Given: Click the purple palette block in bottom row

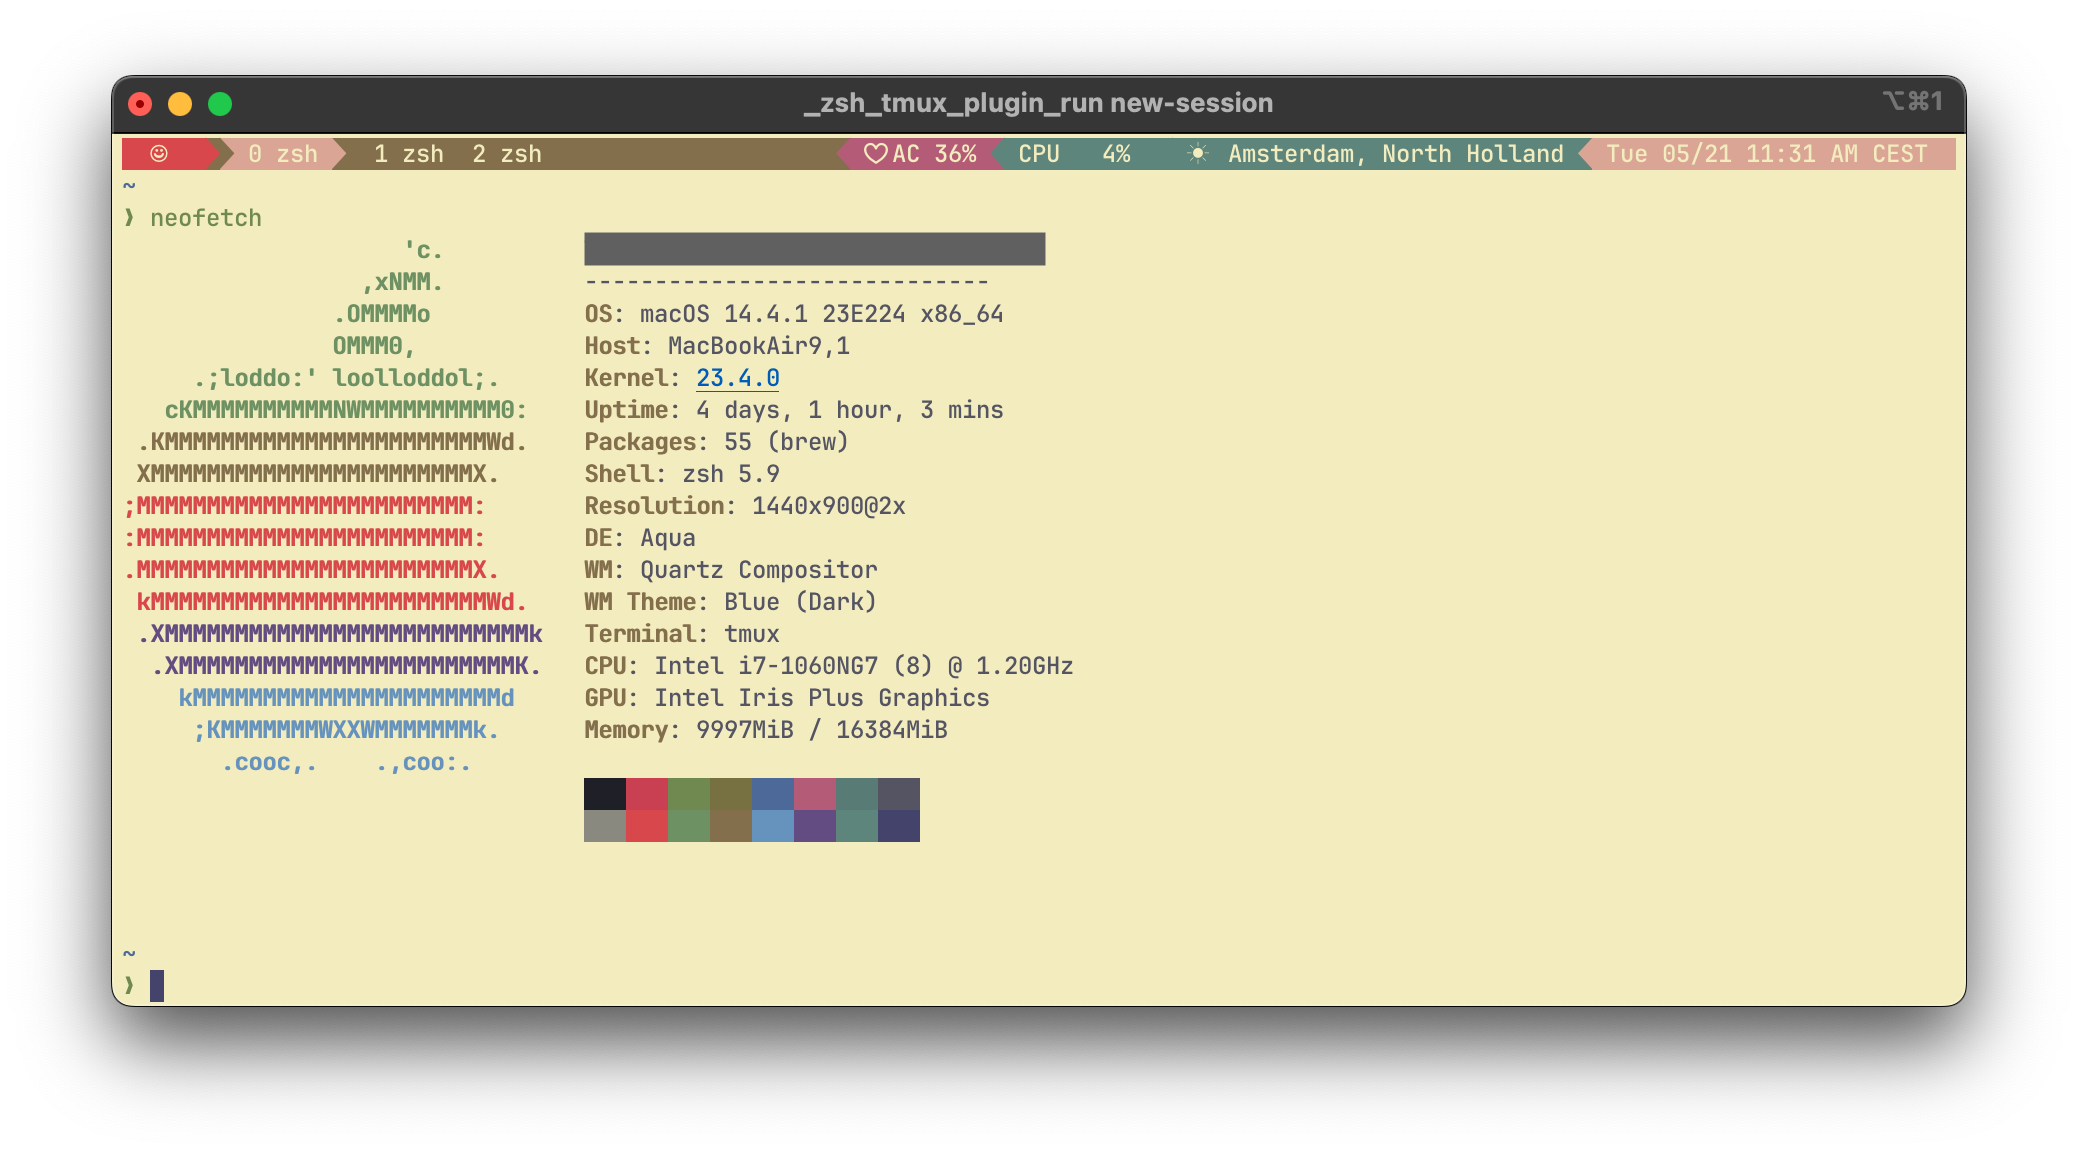Looking at the screenshot, I should tap(815, 826).
